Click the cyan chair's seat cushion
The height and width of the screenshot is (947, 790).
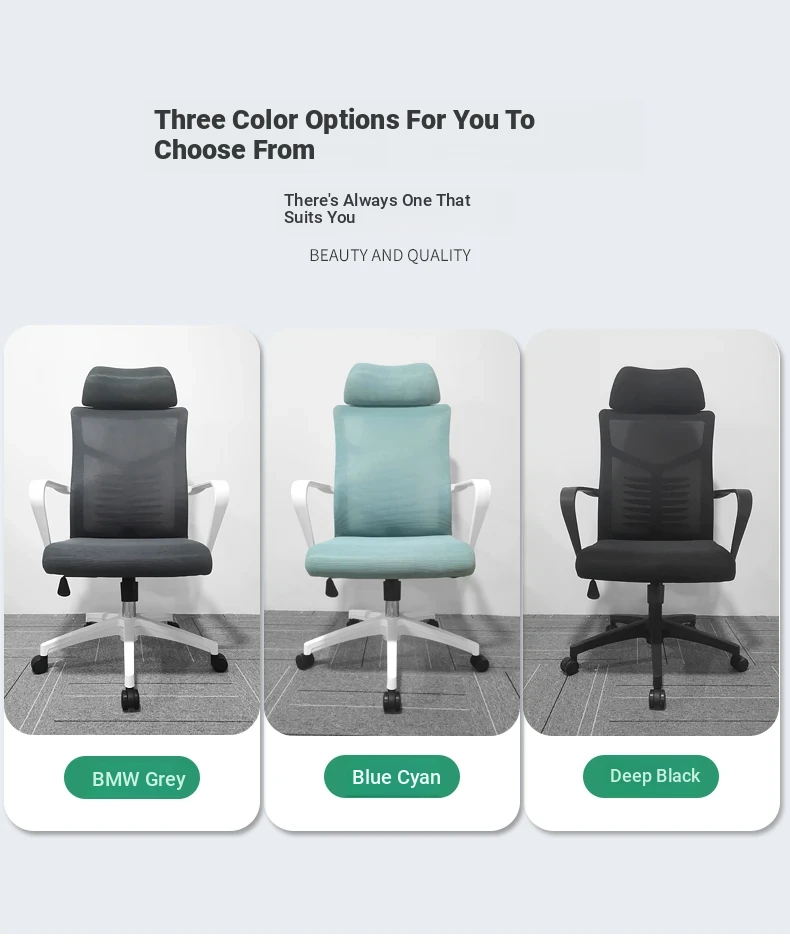tap(389, 556)
